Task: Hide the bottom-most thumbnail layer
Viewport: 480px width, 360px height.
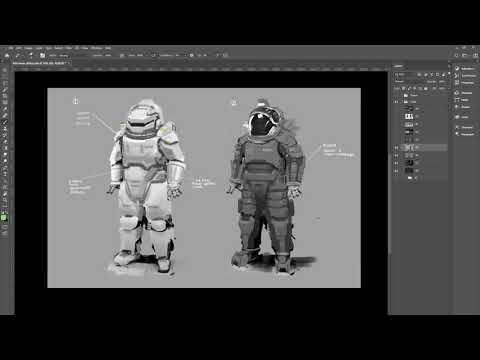Action: [397, 171]
